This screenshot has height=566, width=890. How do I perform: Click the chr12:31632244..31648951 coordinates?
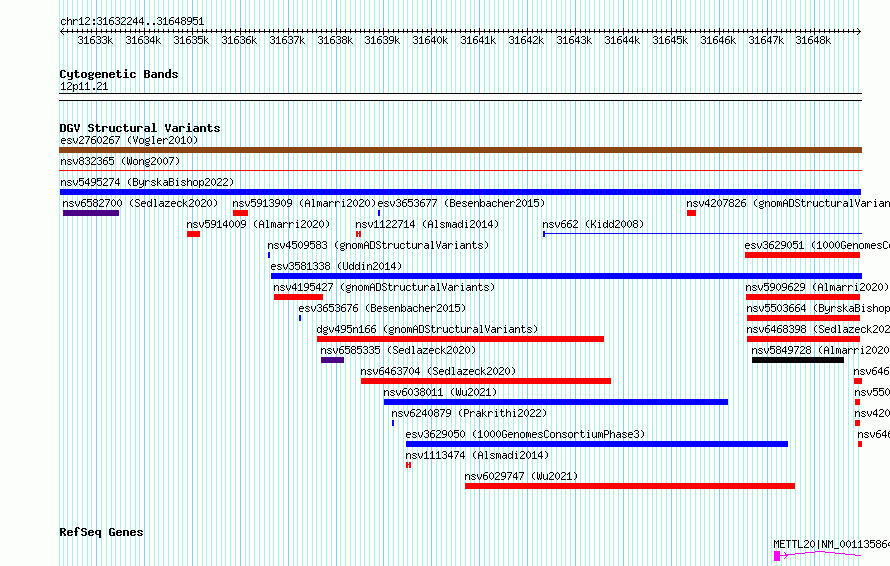click(132, 22)
